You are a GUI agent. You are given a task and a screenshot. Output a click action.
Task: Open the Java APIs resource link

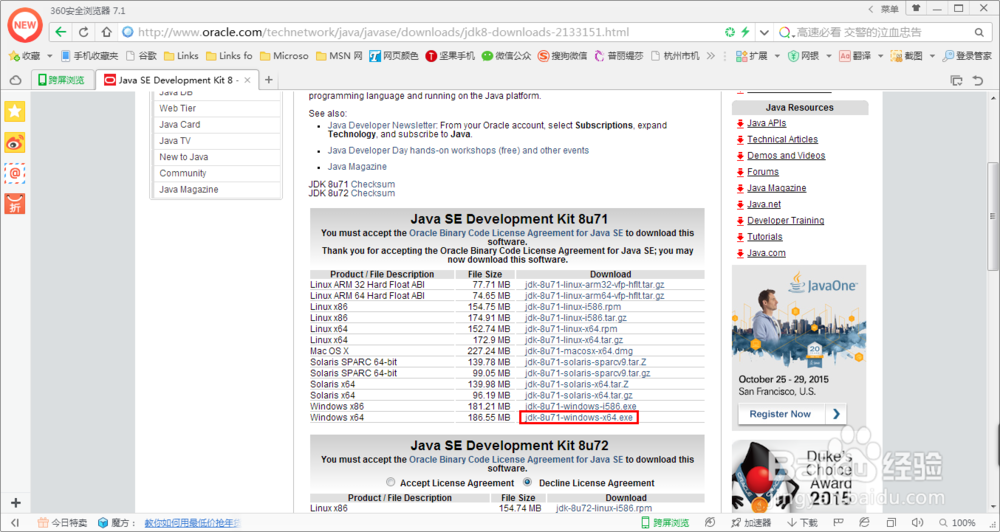[767, 123]
